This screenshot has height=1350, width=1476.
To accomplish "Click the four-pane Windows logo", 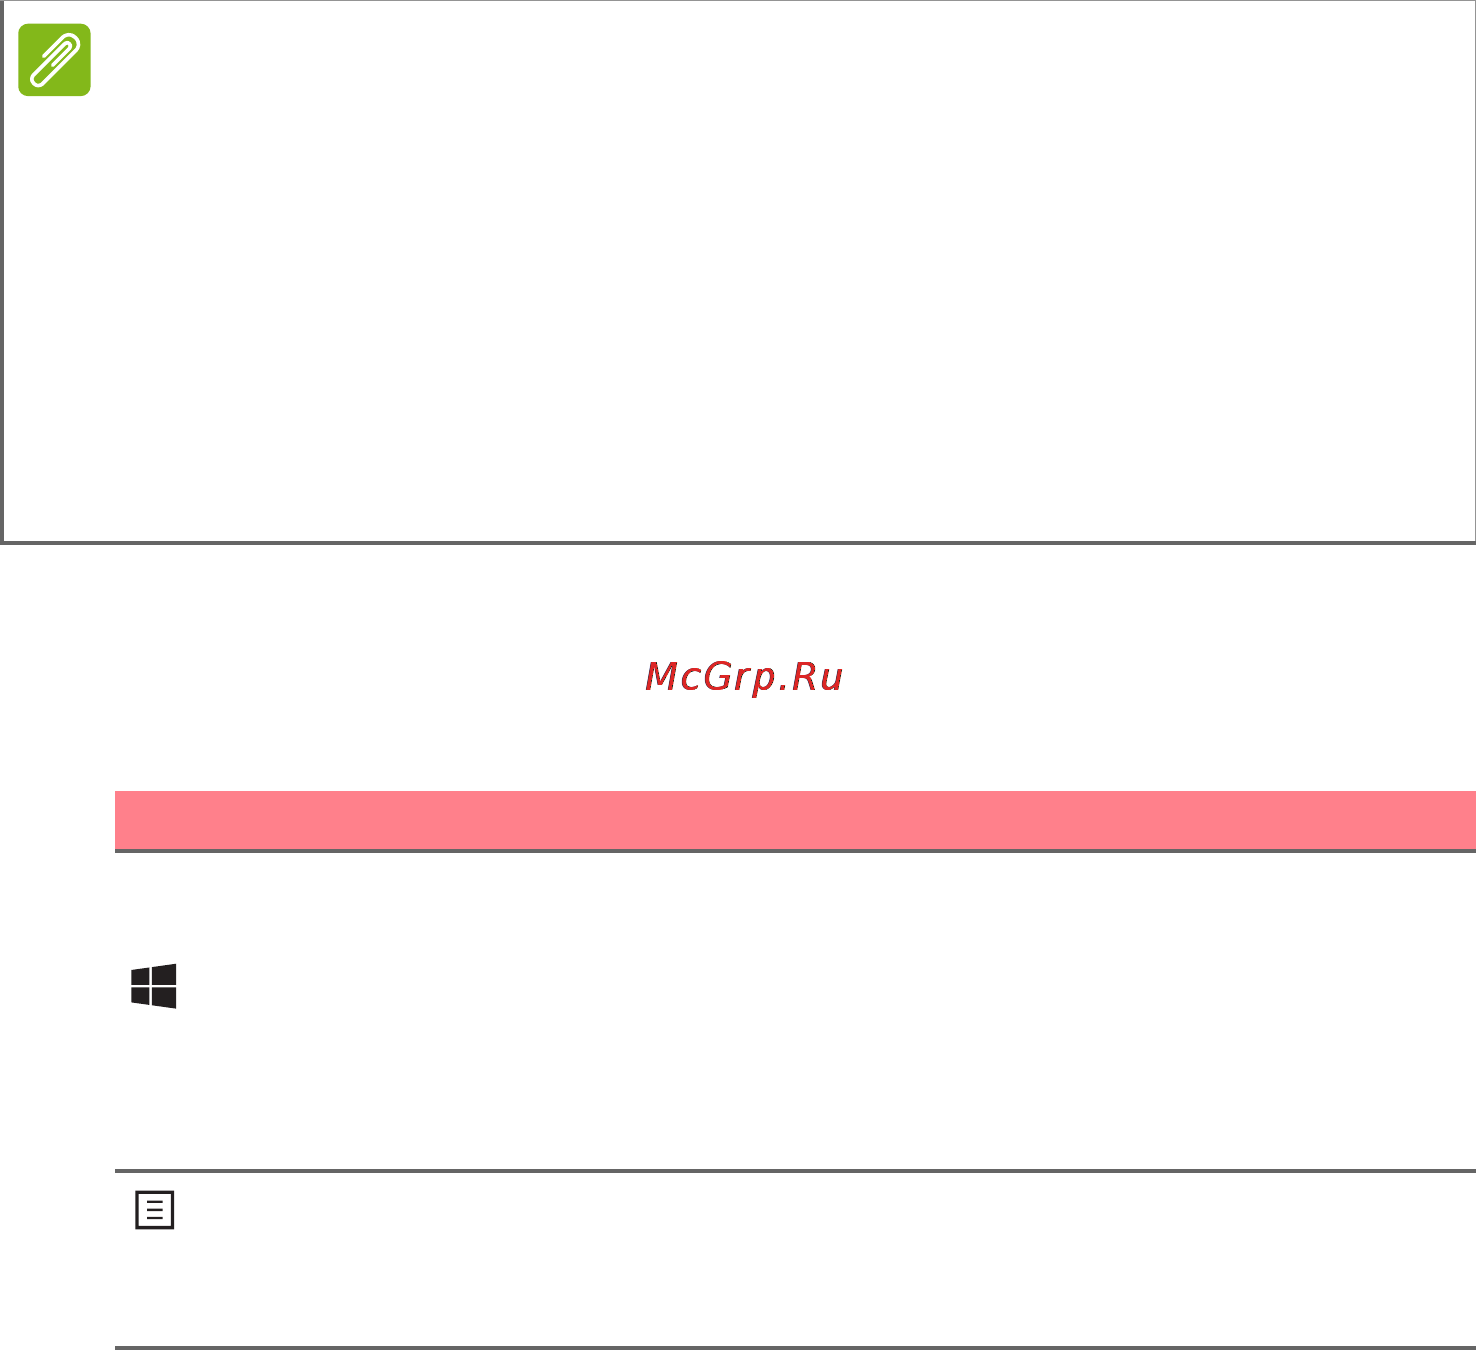I will pos(154,986).
